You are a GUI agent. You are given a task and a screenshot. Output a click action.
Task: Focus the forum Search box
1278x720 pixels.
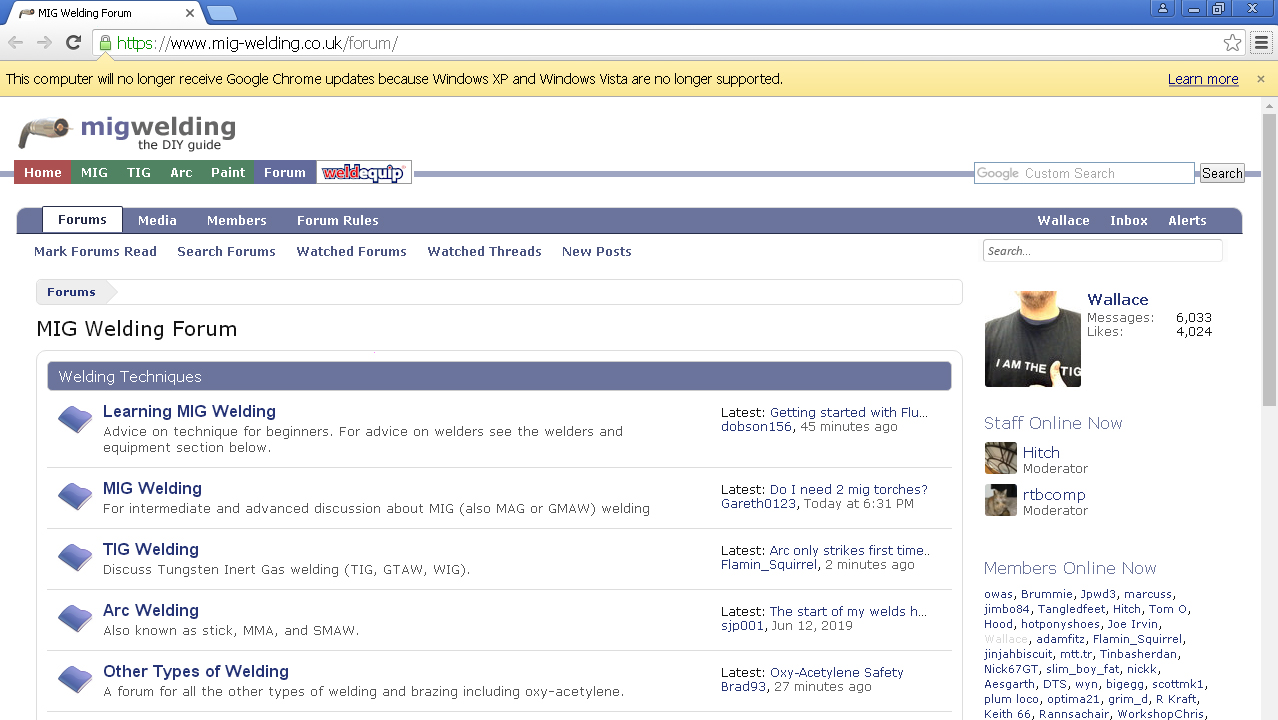(x=1103, y=251)
